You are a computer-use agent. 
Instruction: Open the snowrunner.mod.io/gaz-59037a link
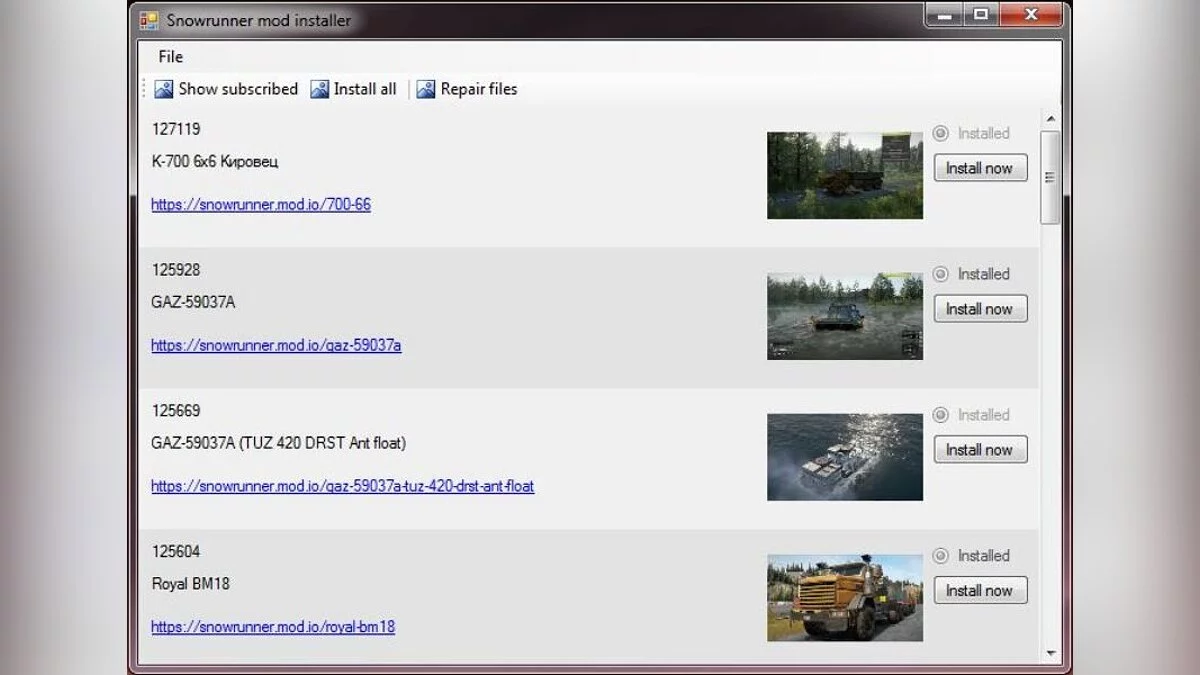276,345
